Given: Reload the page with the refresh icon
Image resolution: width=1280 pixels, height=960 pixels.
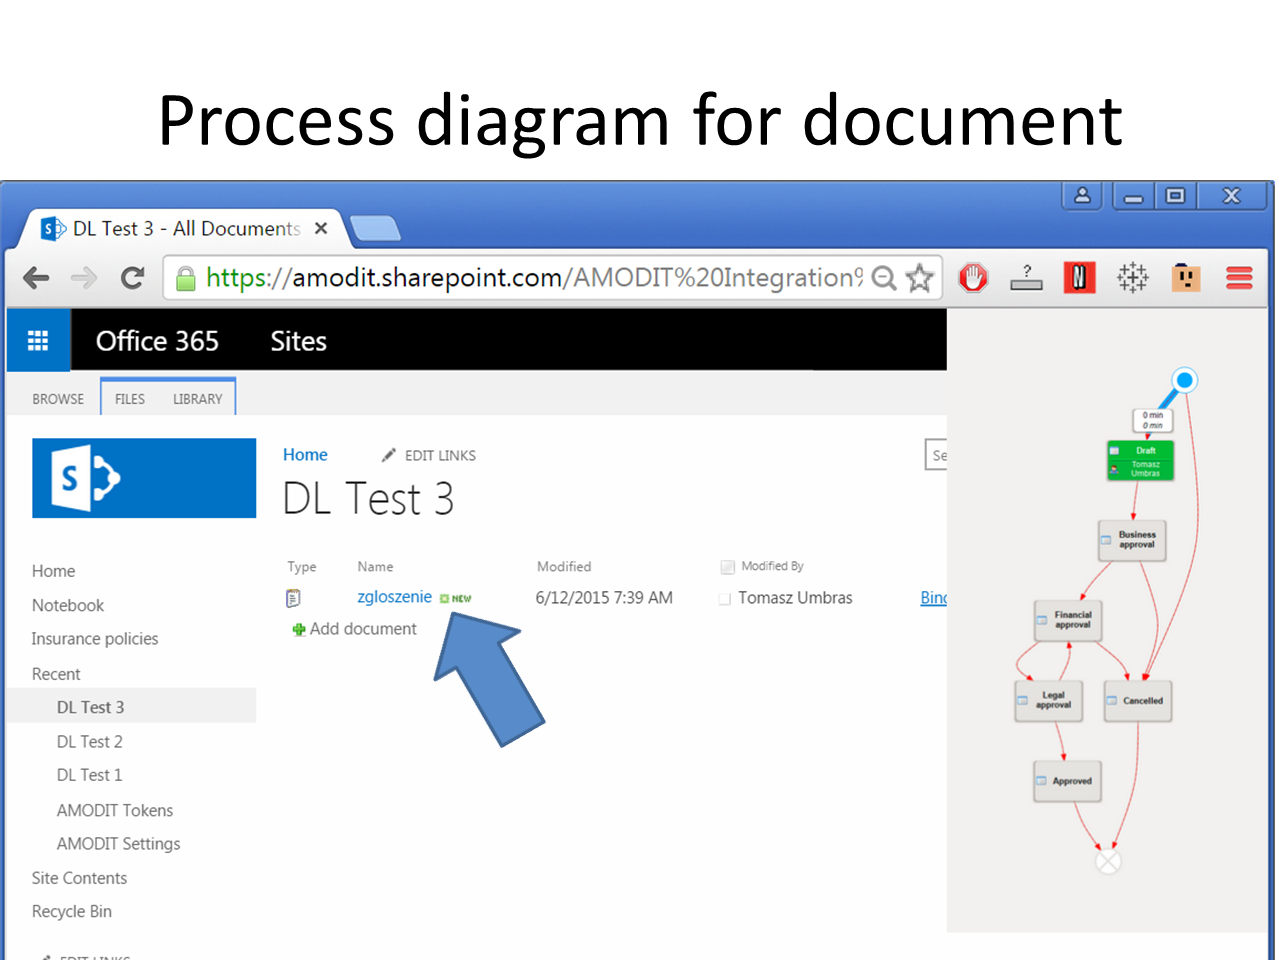Looking at the screenshot, I should [131, 278].
